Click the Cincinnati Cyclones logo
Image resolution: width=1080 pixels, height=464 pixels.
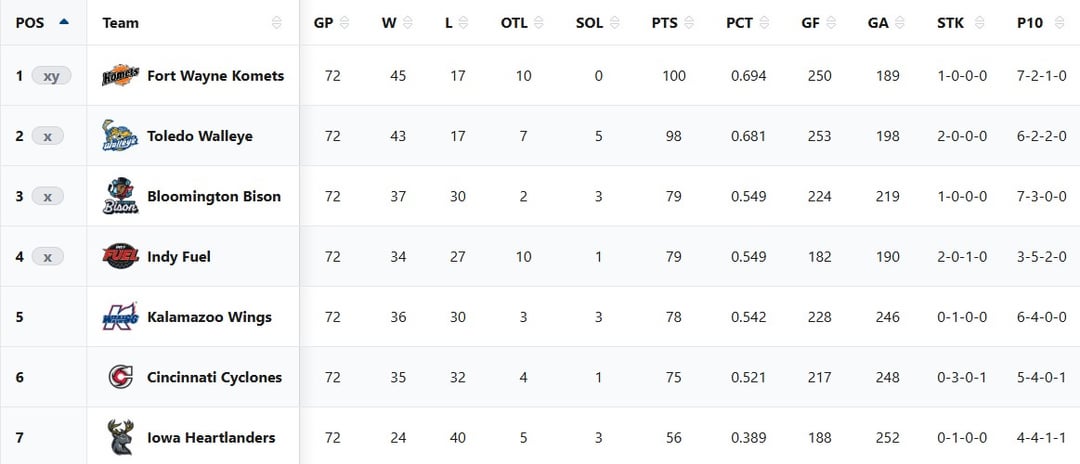(x=121, y=377)
